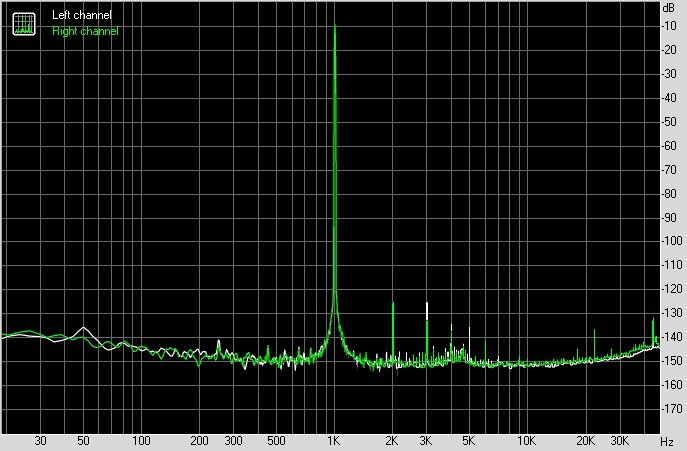Image resolution: width=687 pixels, height=451 pixels.
Task: Click the 5K frequency axis label
Action: [469, 440]
